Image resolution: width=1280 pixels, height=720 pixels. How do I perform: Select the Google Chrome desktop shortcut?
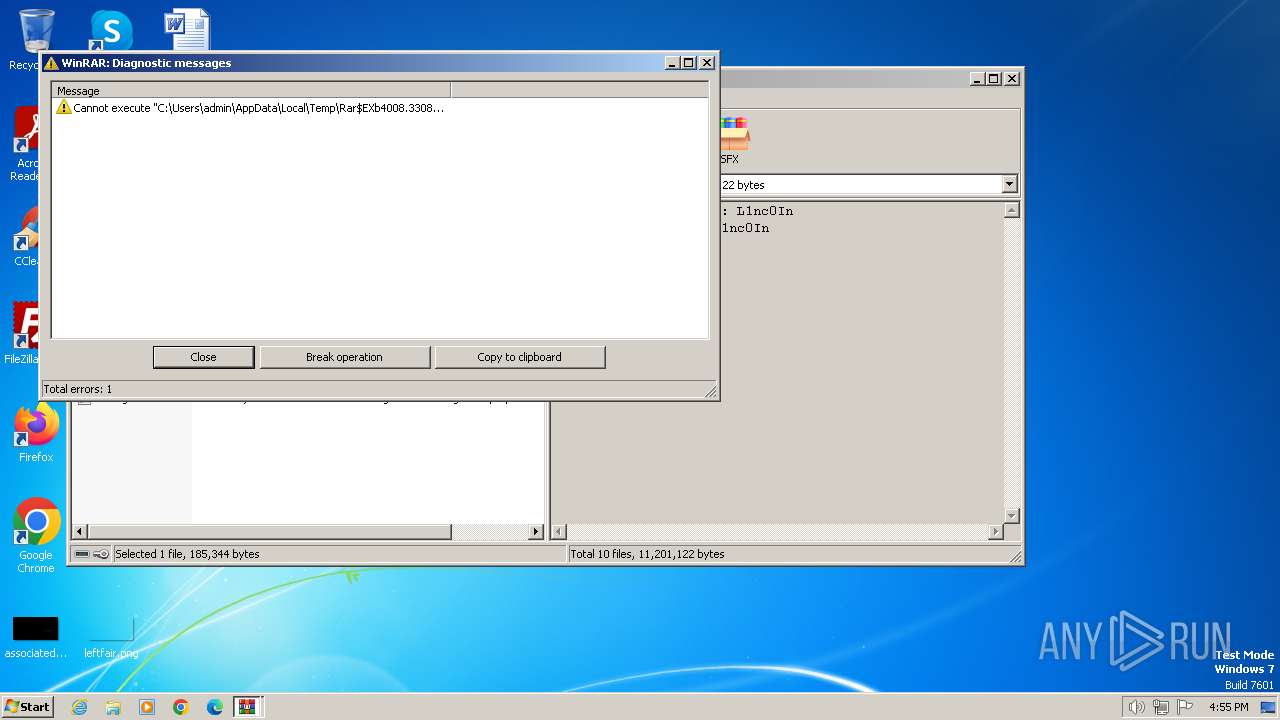[36, 535]
